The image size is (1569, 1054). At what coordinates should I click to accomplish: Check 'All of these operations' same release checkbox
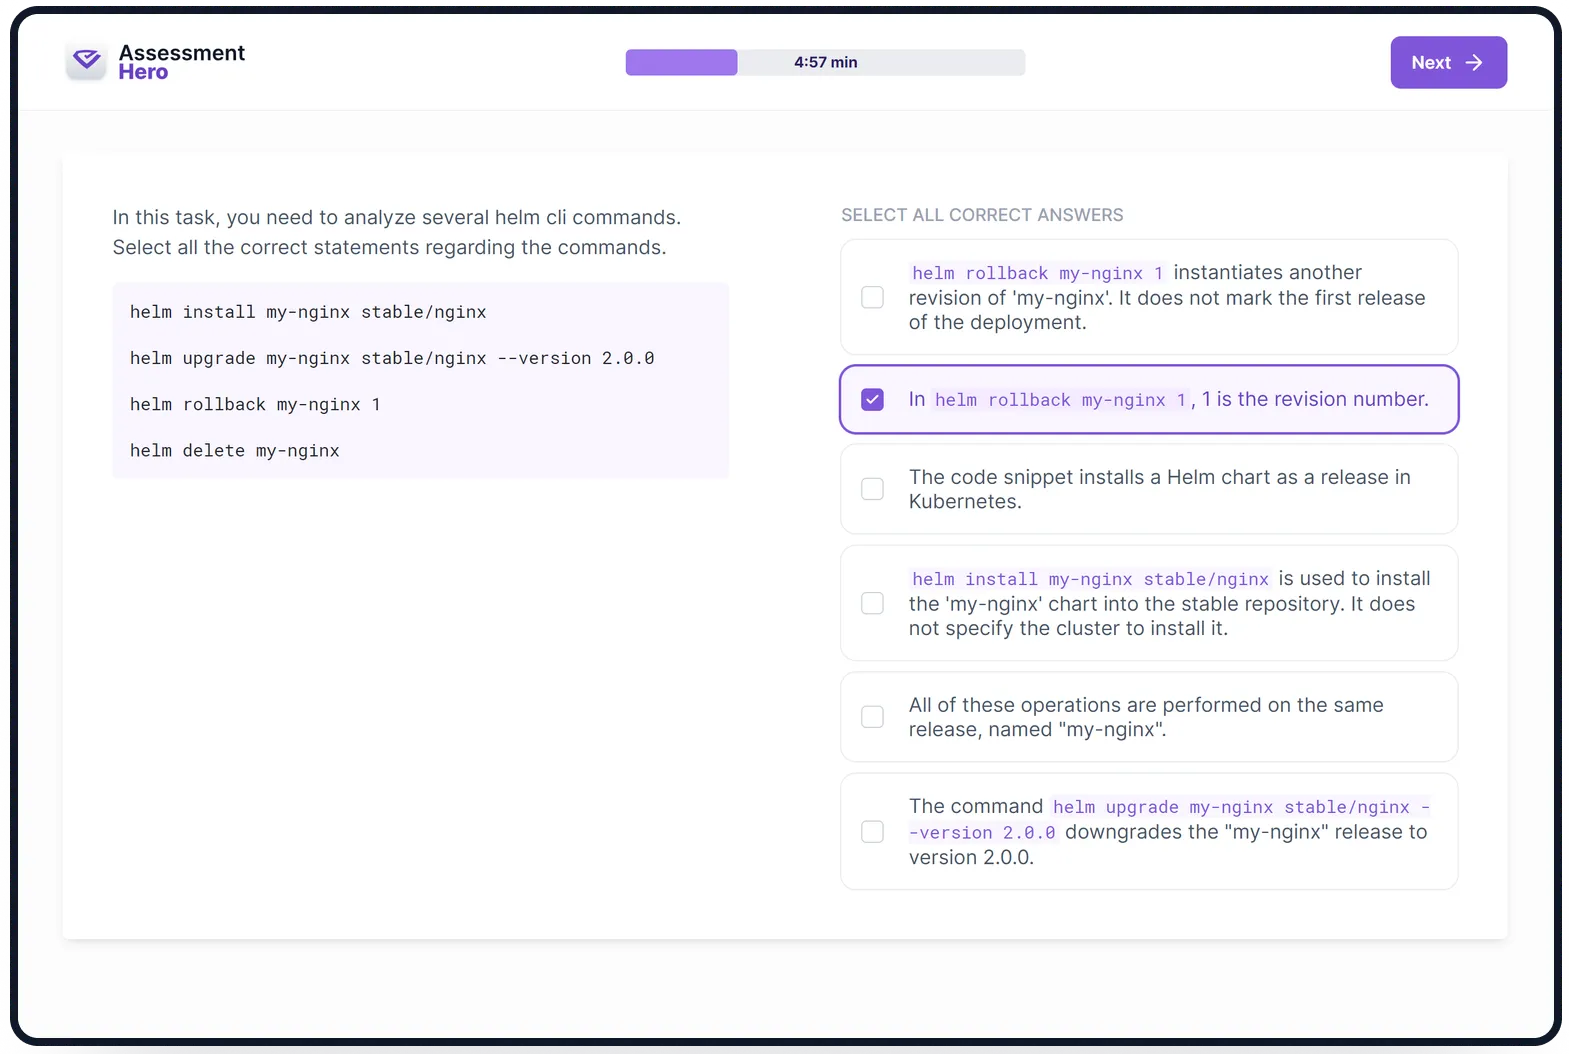pos(872,717)
